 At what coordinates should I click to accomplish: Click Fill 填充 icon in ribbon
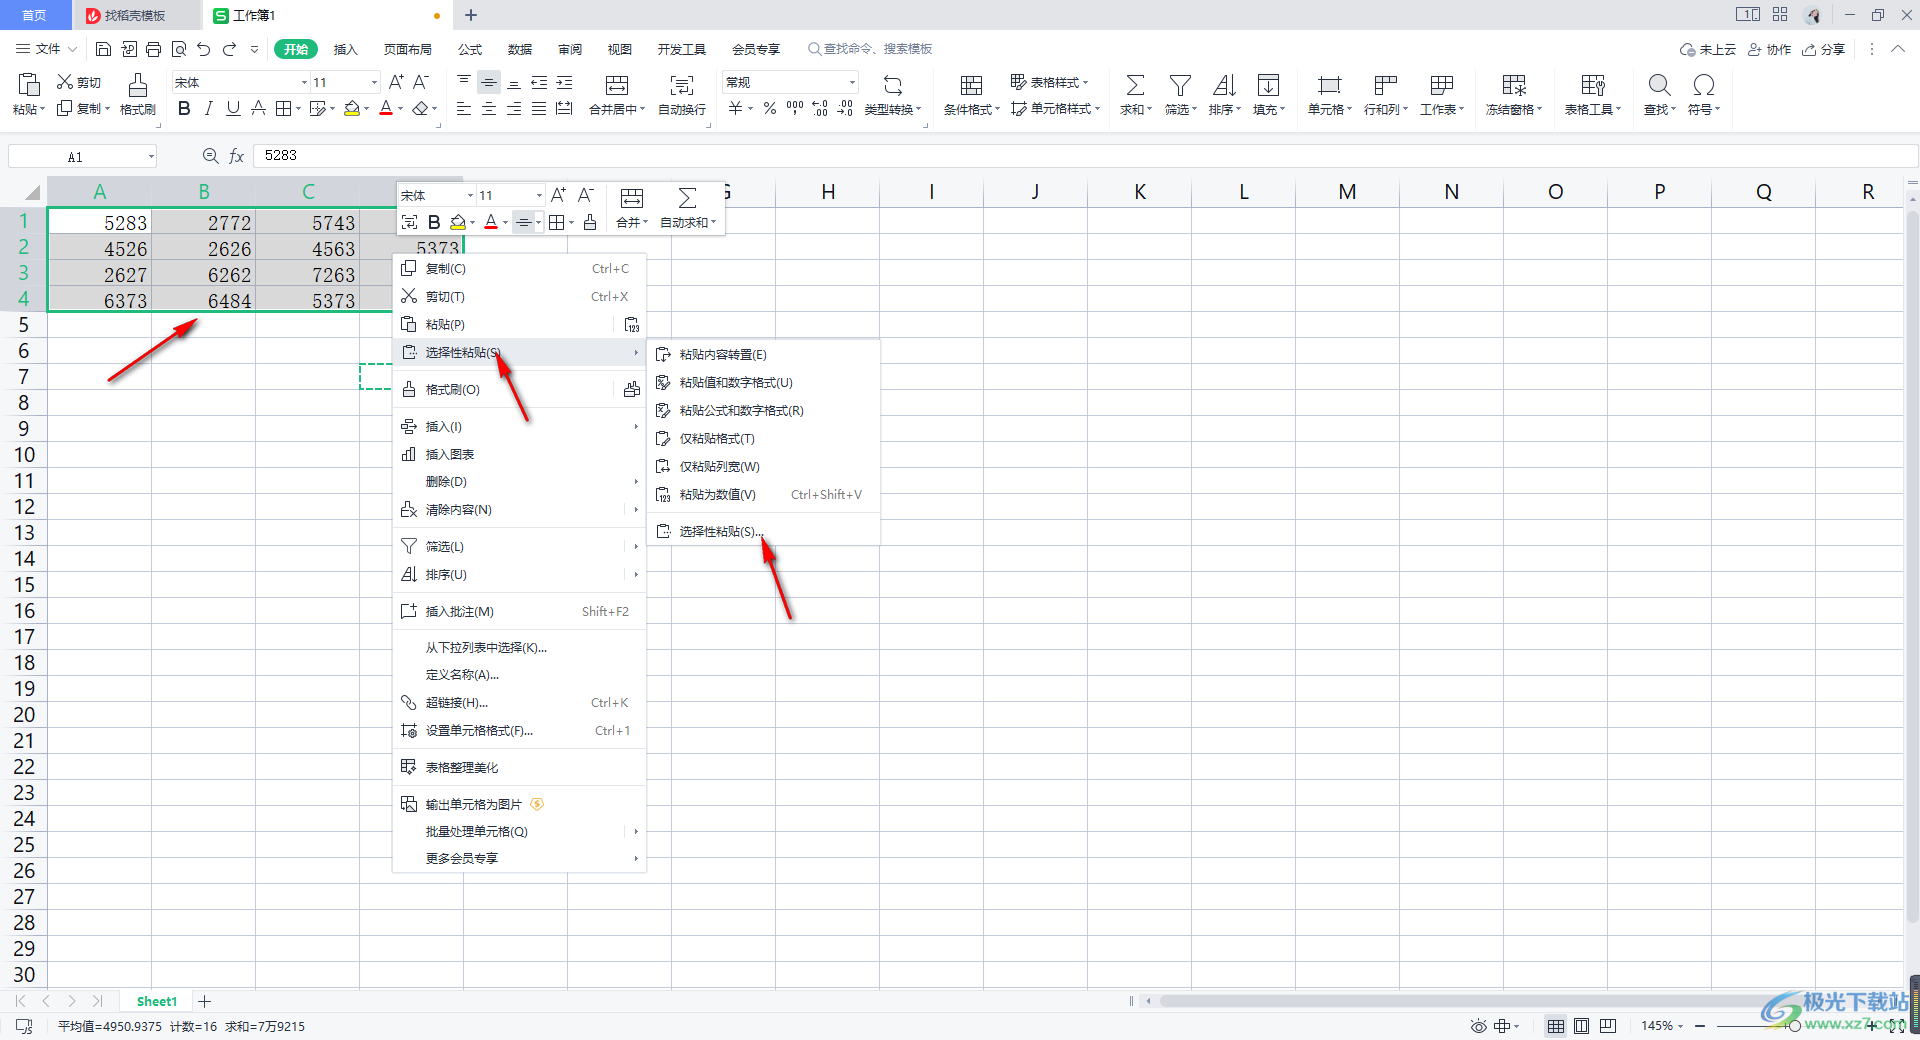(x=1268, y=85)
